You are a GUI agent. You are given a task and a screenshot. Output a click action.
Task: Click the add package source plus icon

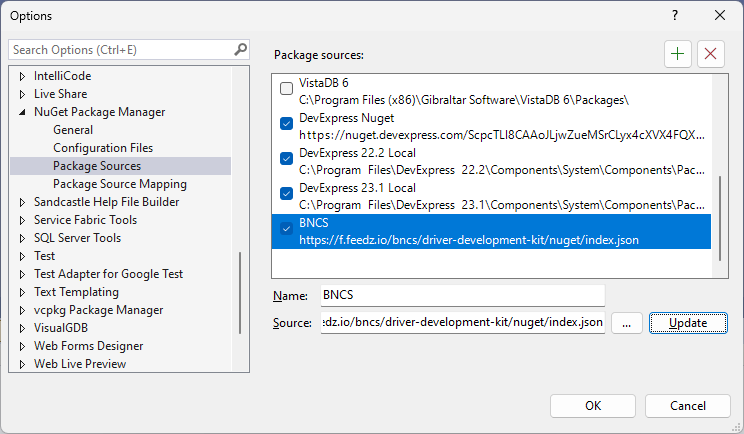pyautogui.click(x=678, y=54)
